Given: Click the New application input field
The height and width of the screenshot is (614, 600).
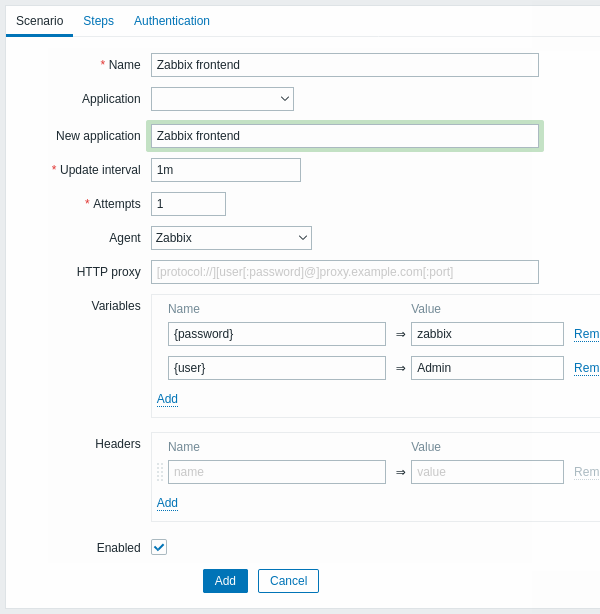Looking at the screenshot, I should pyautogui.click(x=345, y=136).
